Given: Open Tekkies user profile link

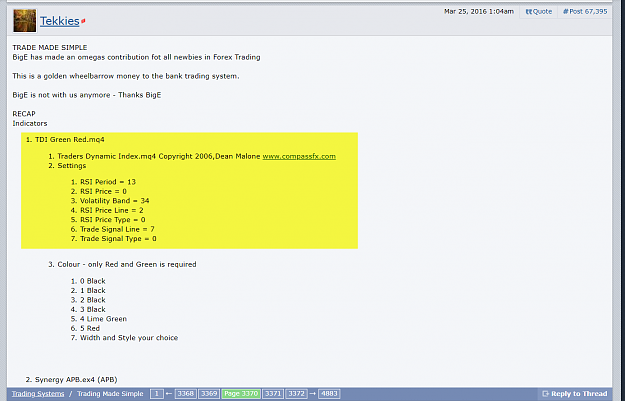Looking at the screenshot, I should tap(59, 21).
